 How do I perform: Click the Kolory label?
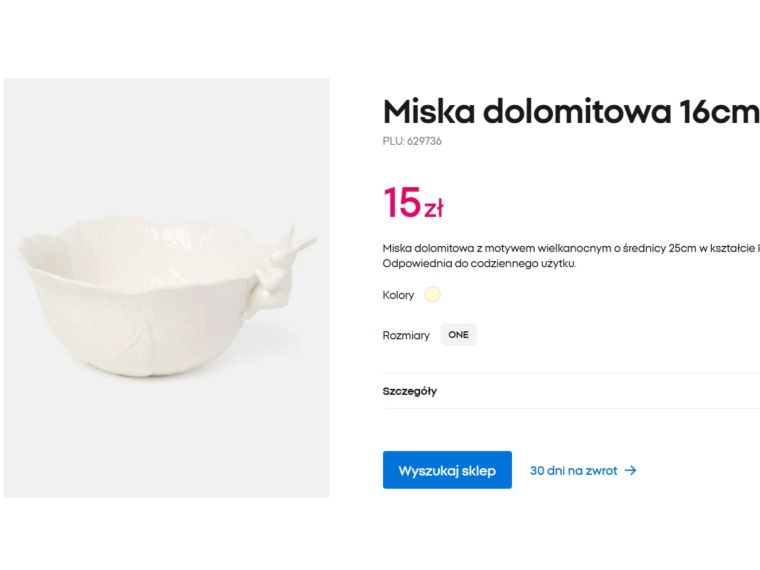click(398, 295)
